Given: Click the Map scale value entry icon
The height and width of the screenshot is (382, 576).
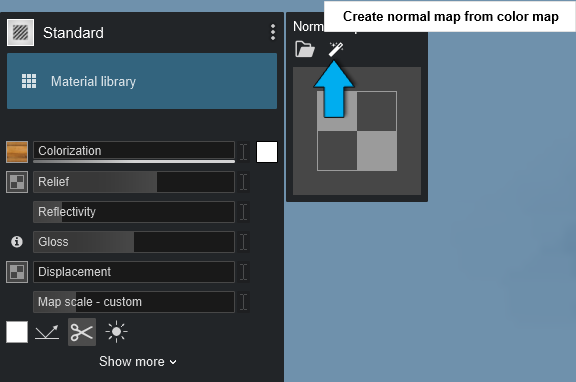Looking at the screenshot, I should pos(244,302).
